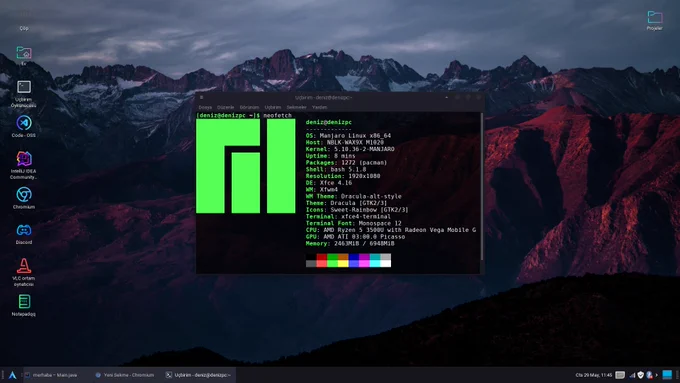Click the green Manjaro ASCII logo
Viewport: 680px width, 383px height.
click(246, 166)
